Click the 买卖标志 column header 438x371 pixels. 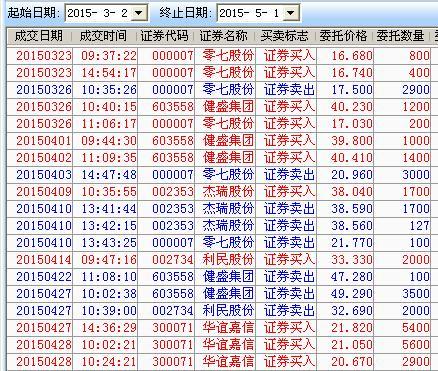pos(285,36)
